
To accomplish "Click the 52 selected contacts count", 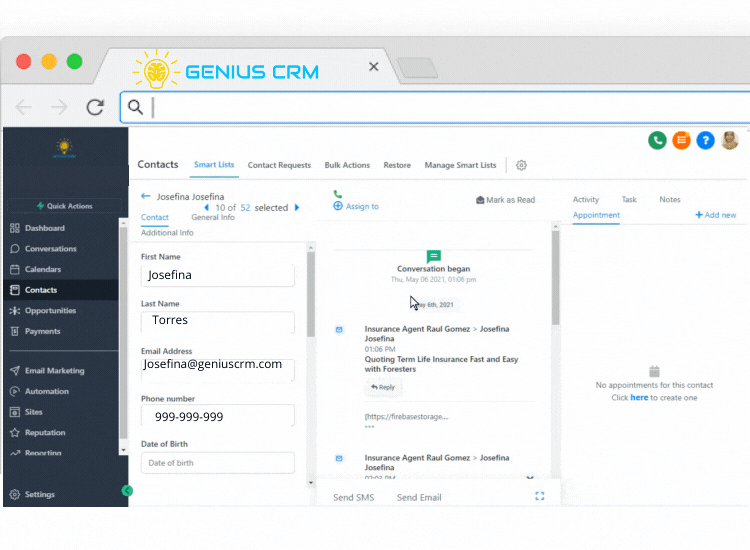I will pos(245,208).
